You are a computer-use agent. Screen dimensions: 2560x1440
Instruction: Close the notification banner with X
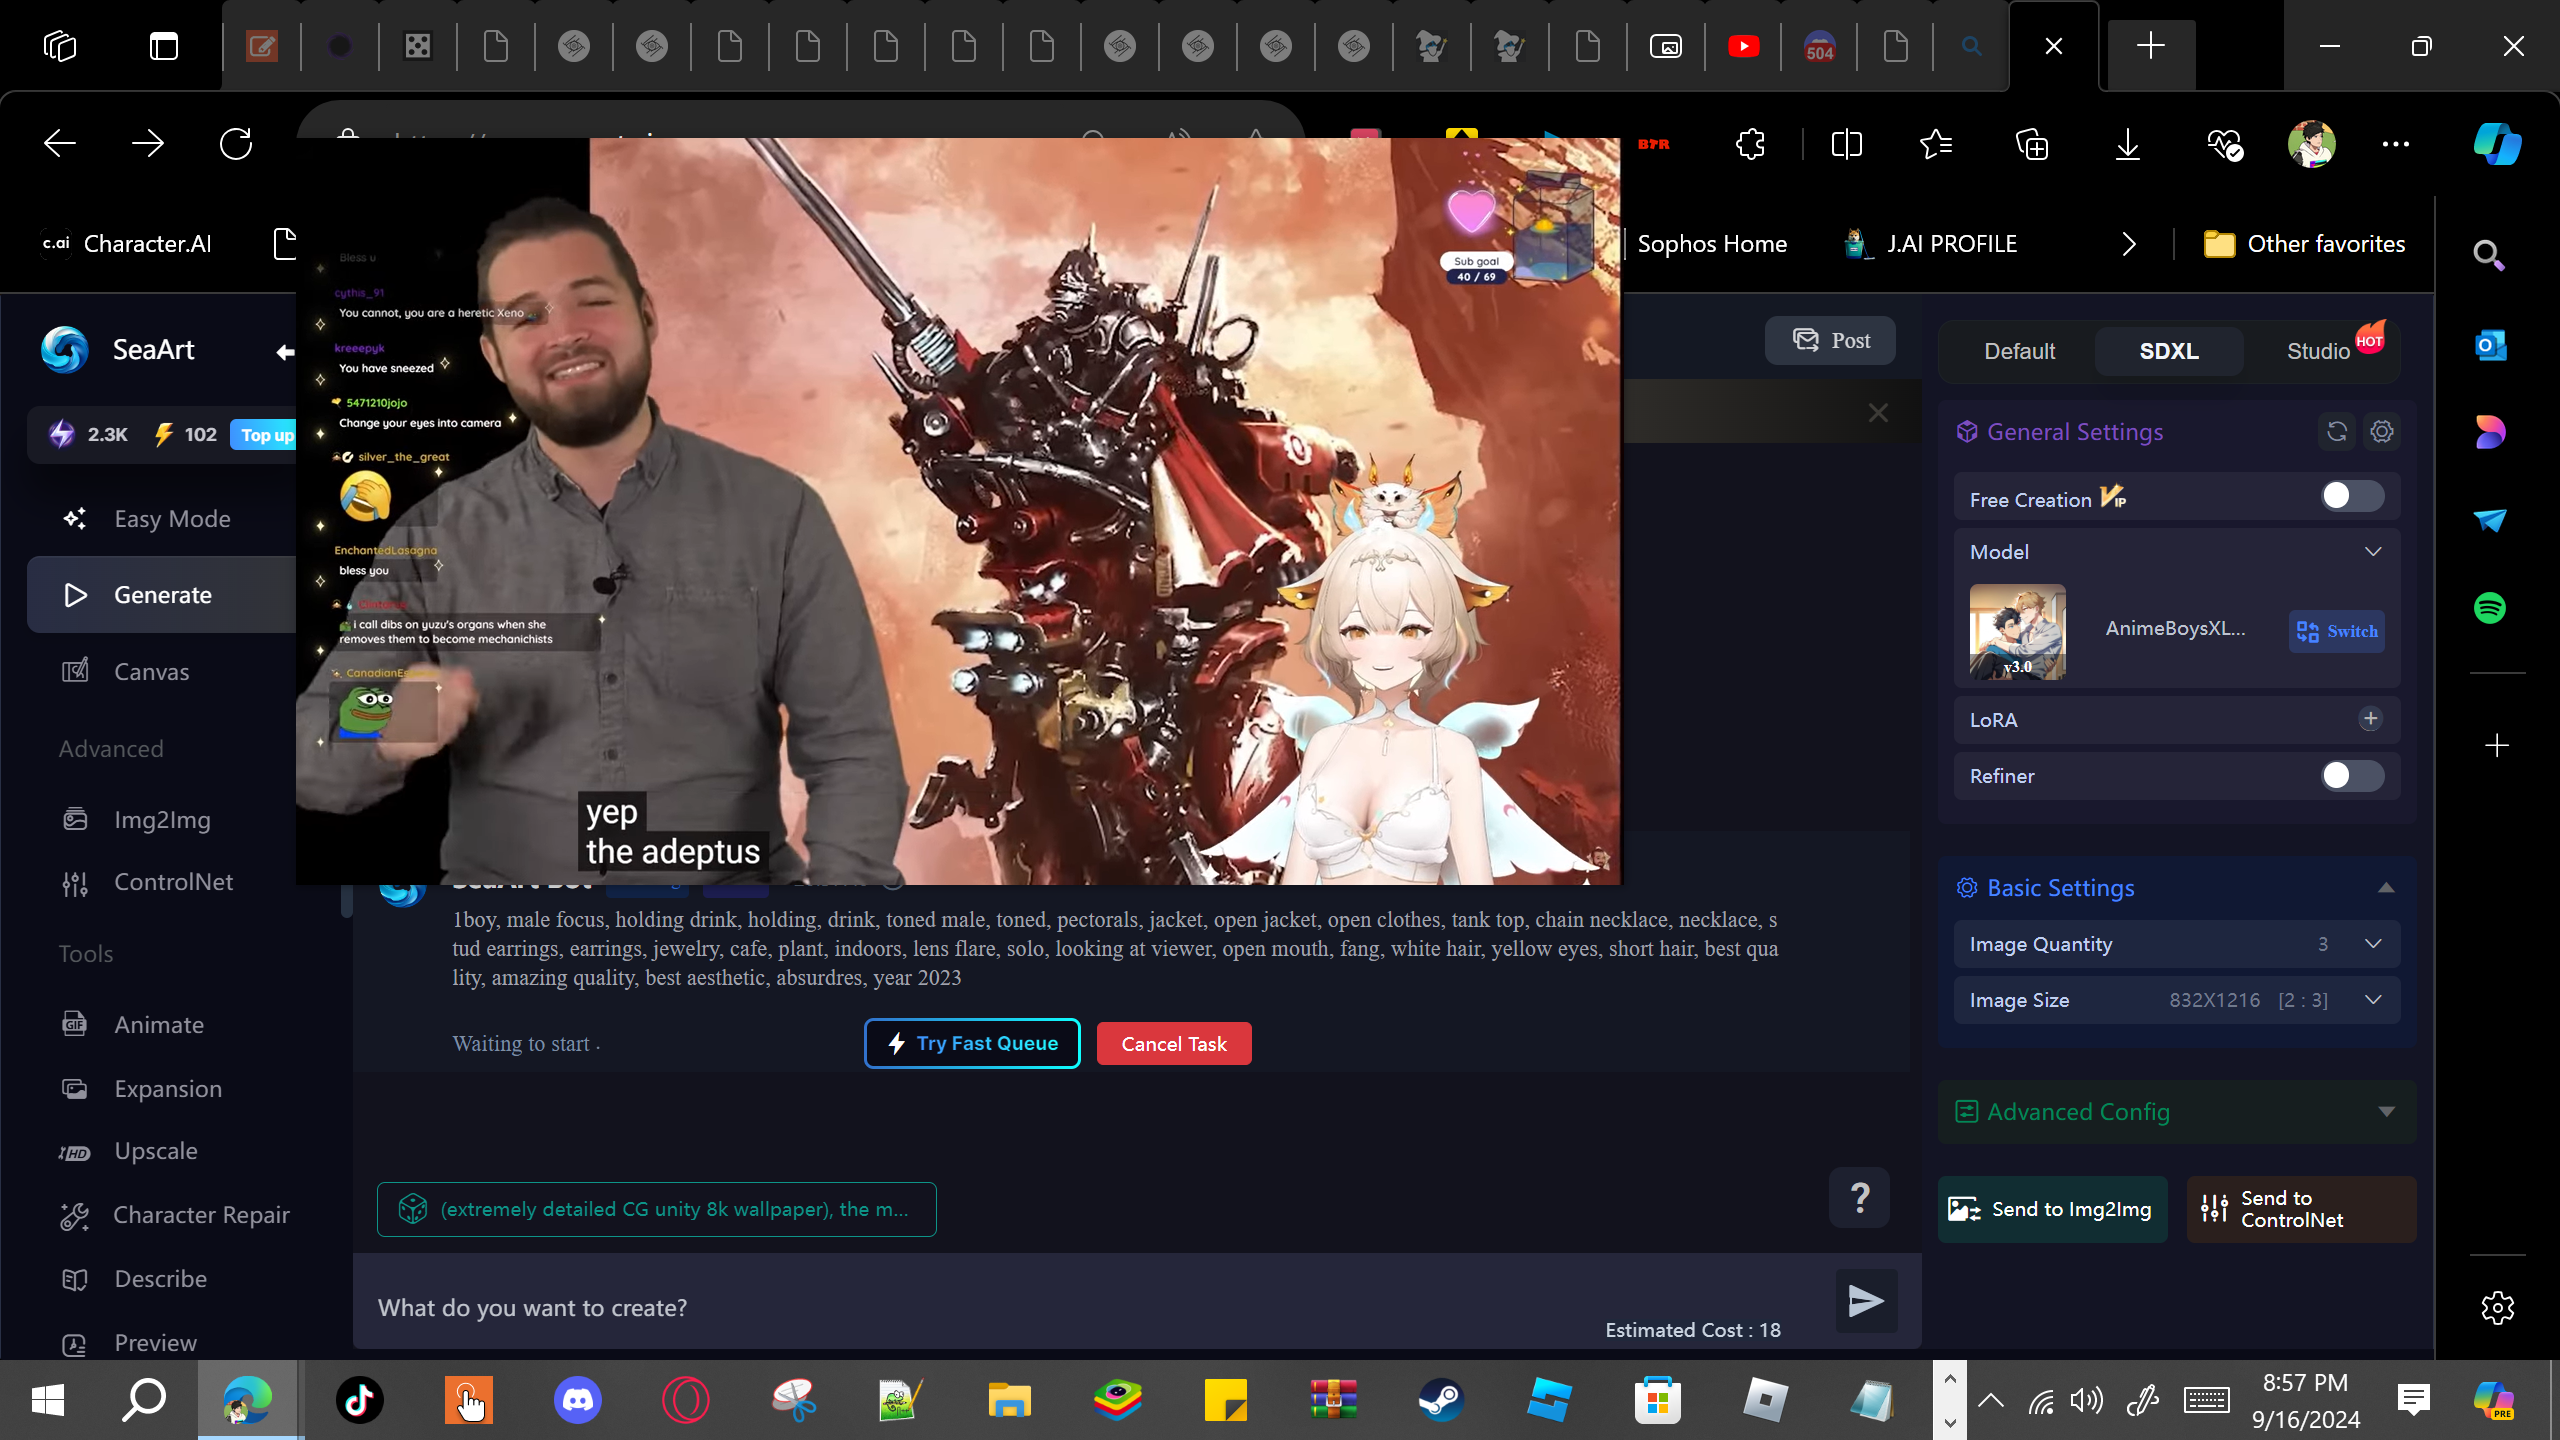(x=1878, y=412)
